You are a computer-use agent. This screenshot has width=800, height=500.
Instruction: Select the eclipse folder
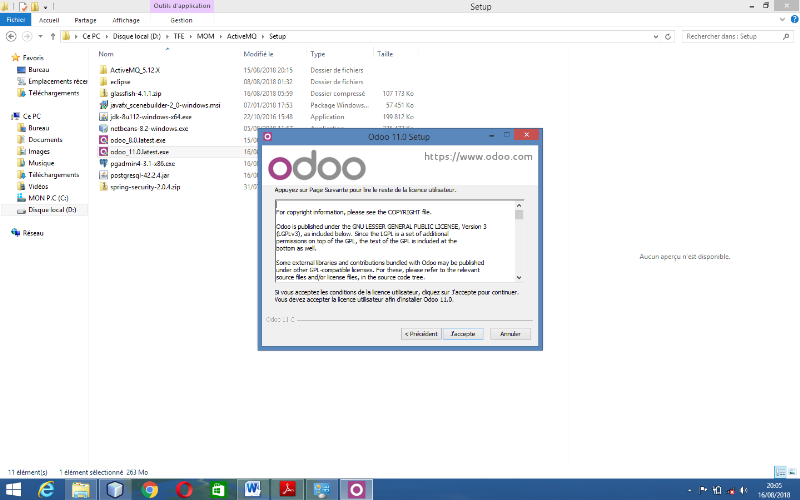click(120, 82)
